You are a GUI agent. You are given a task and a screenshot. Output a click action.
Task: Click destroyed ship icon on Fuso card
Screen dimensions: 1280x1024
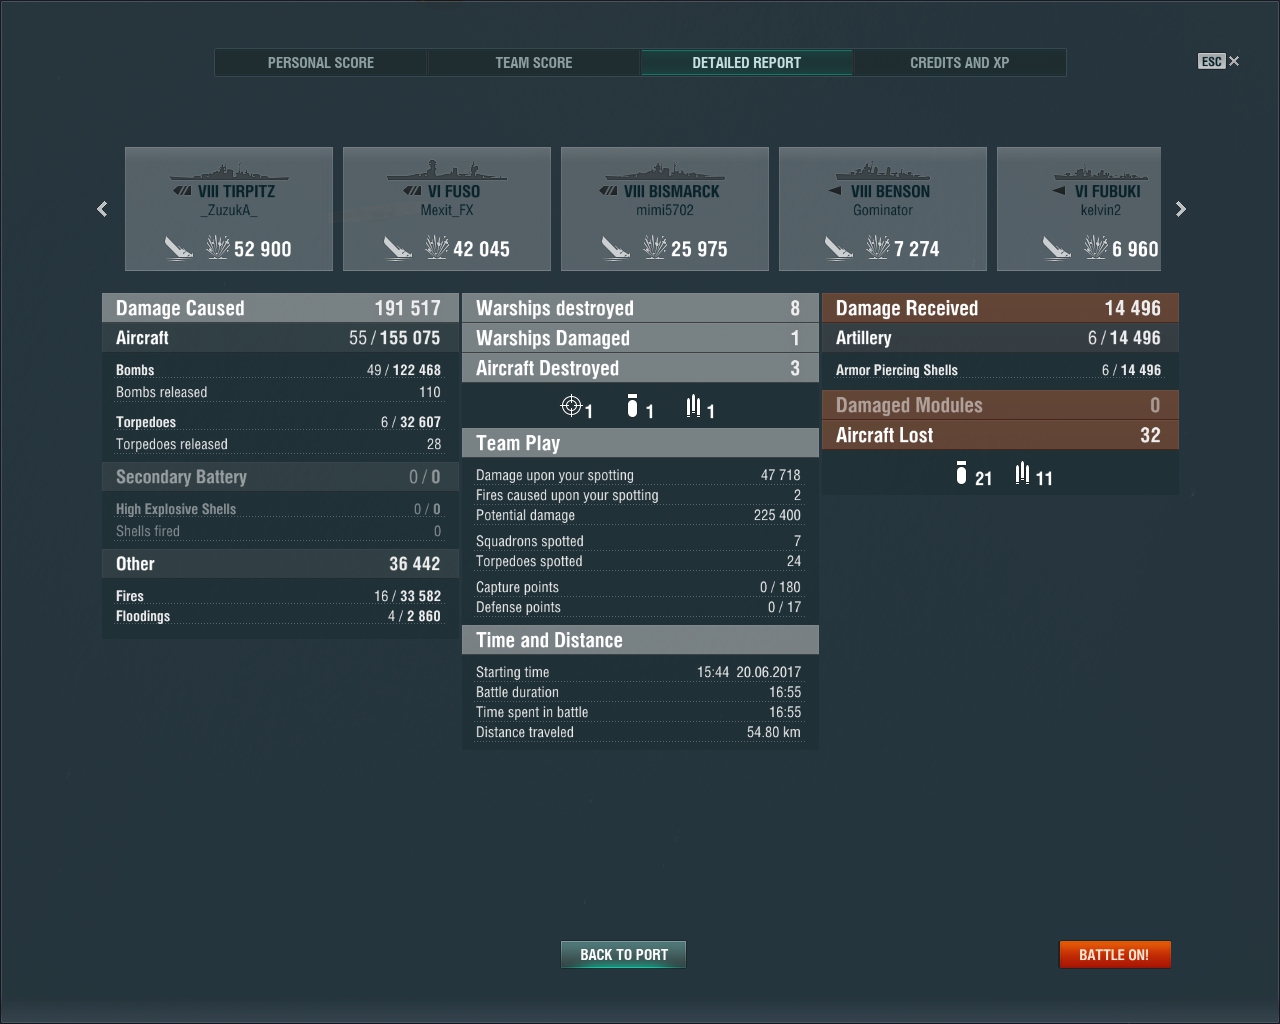click(x=398, y=247)
